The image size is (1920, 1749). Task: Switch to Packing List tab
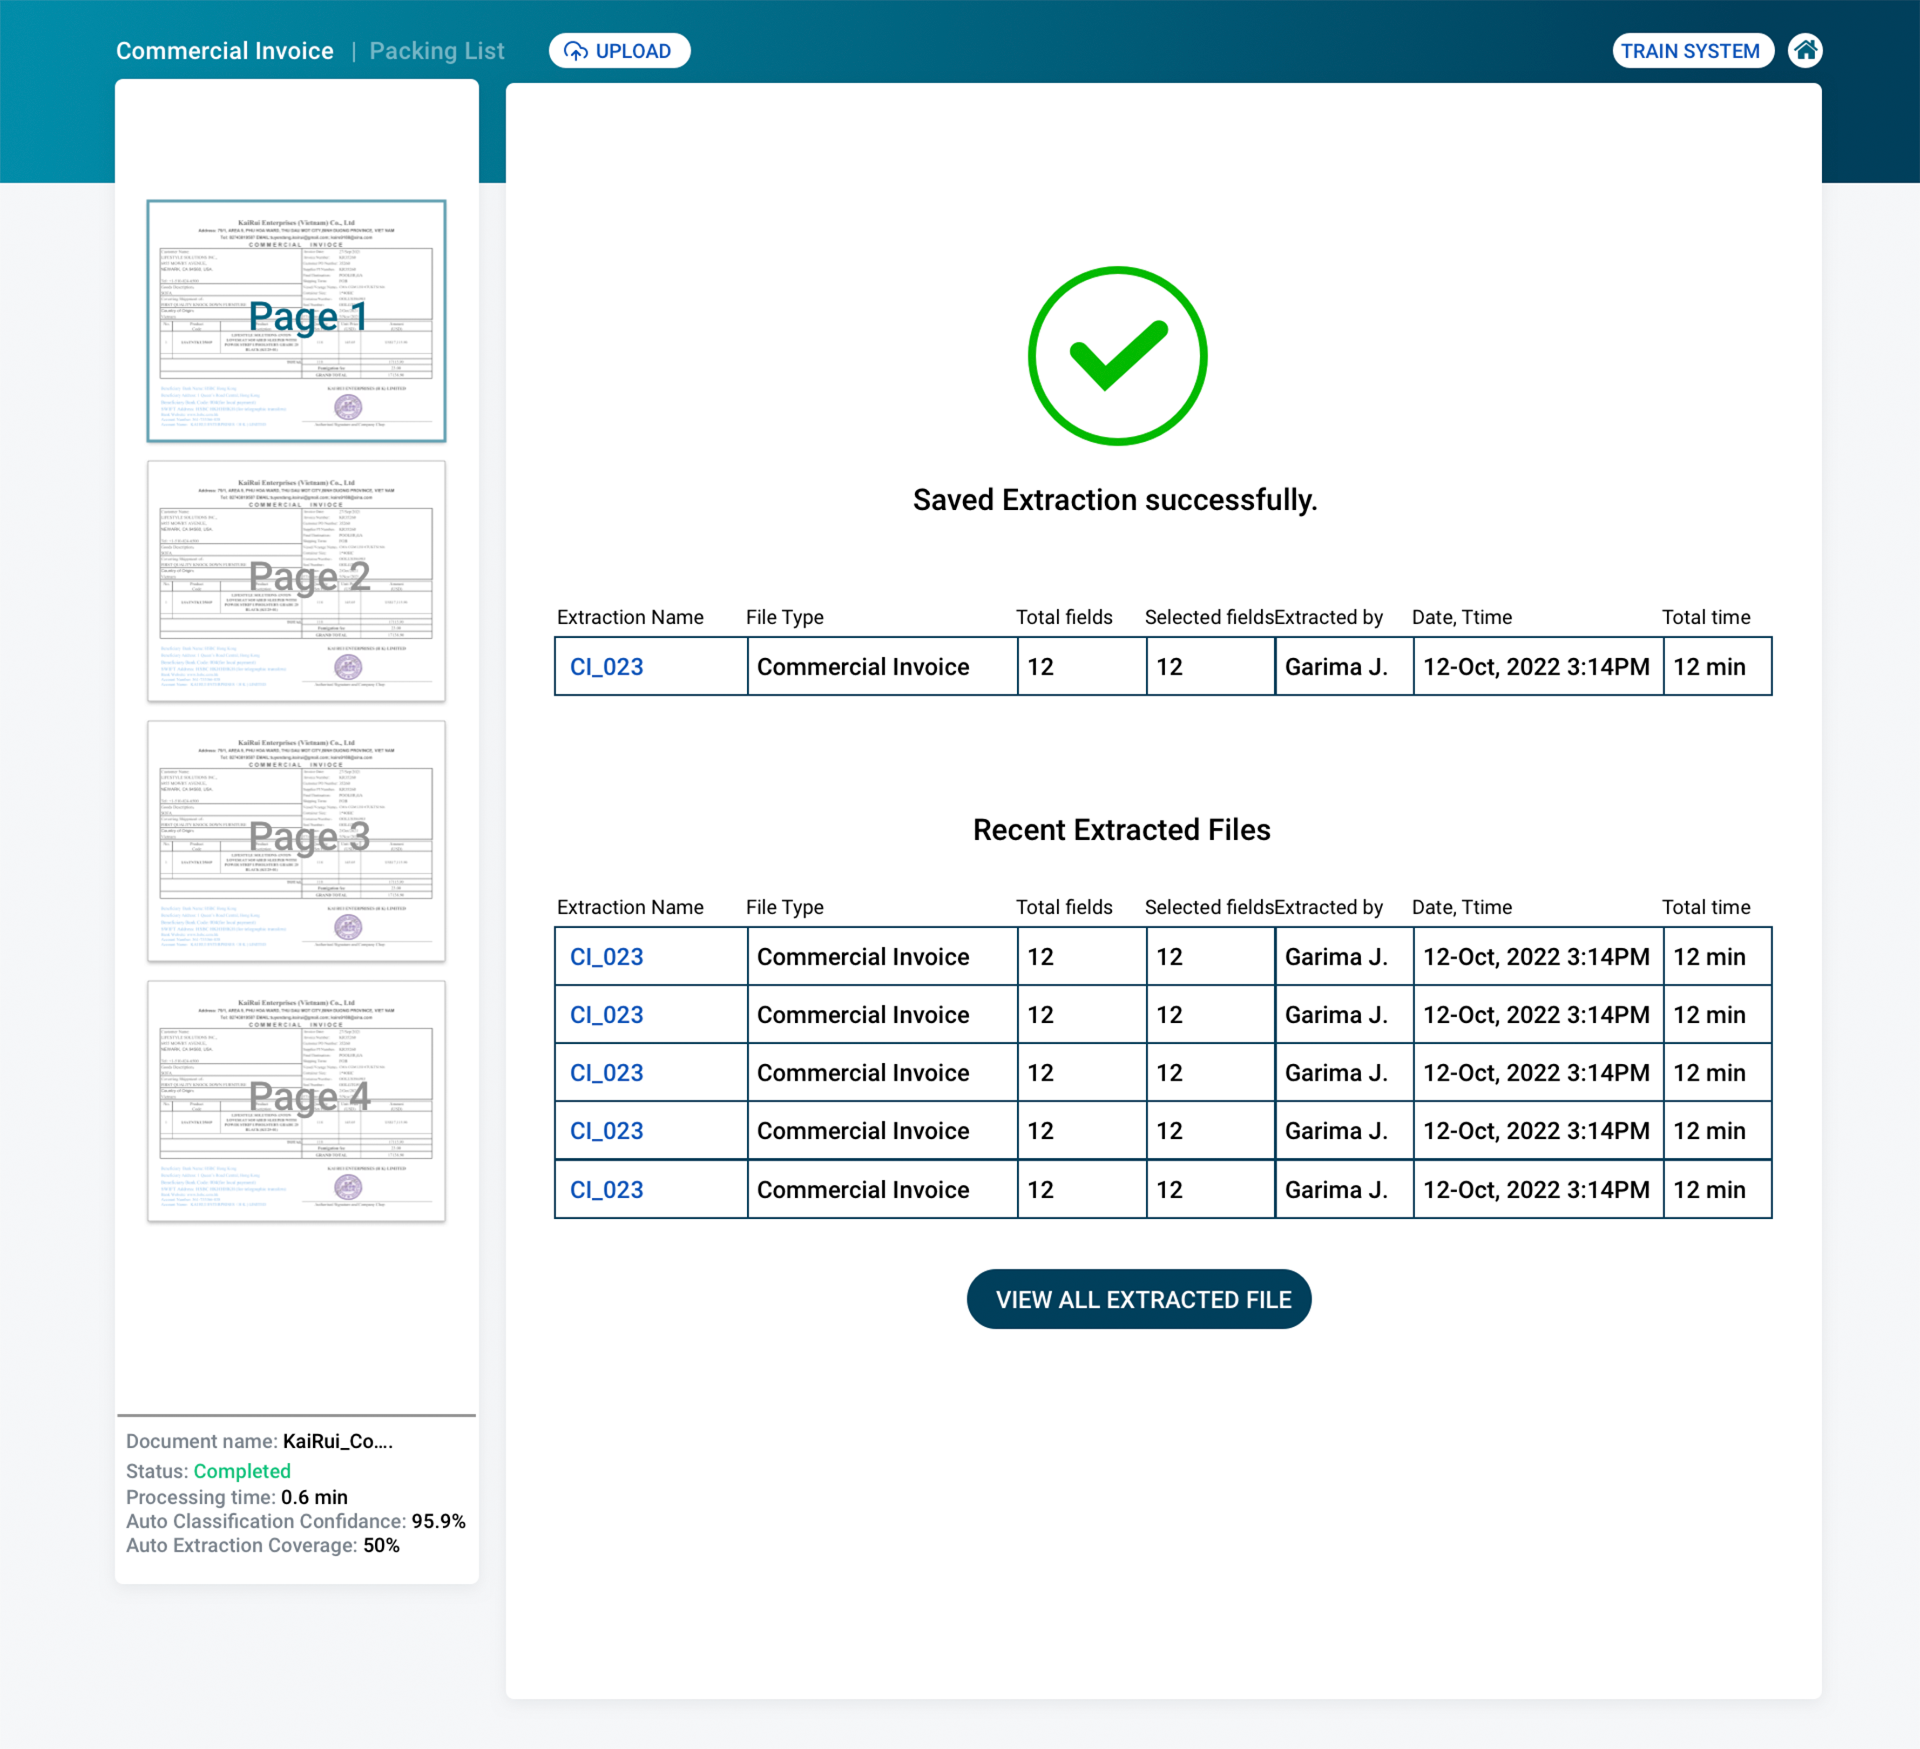click(437, 51)
